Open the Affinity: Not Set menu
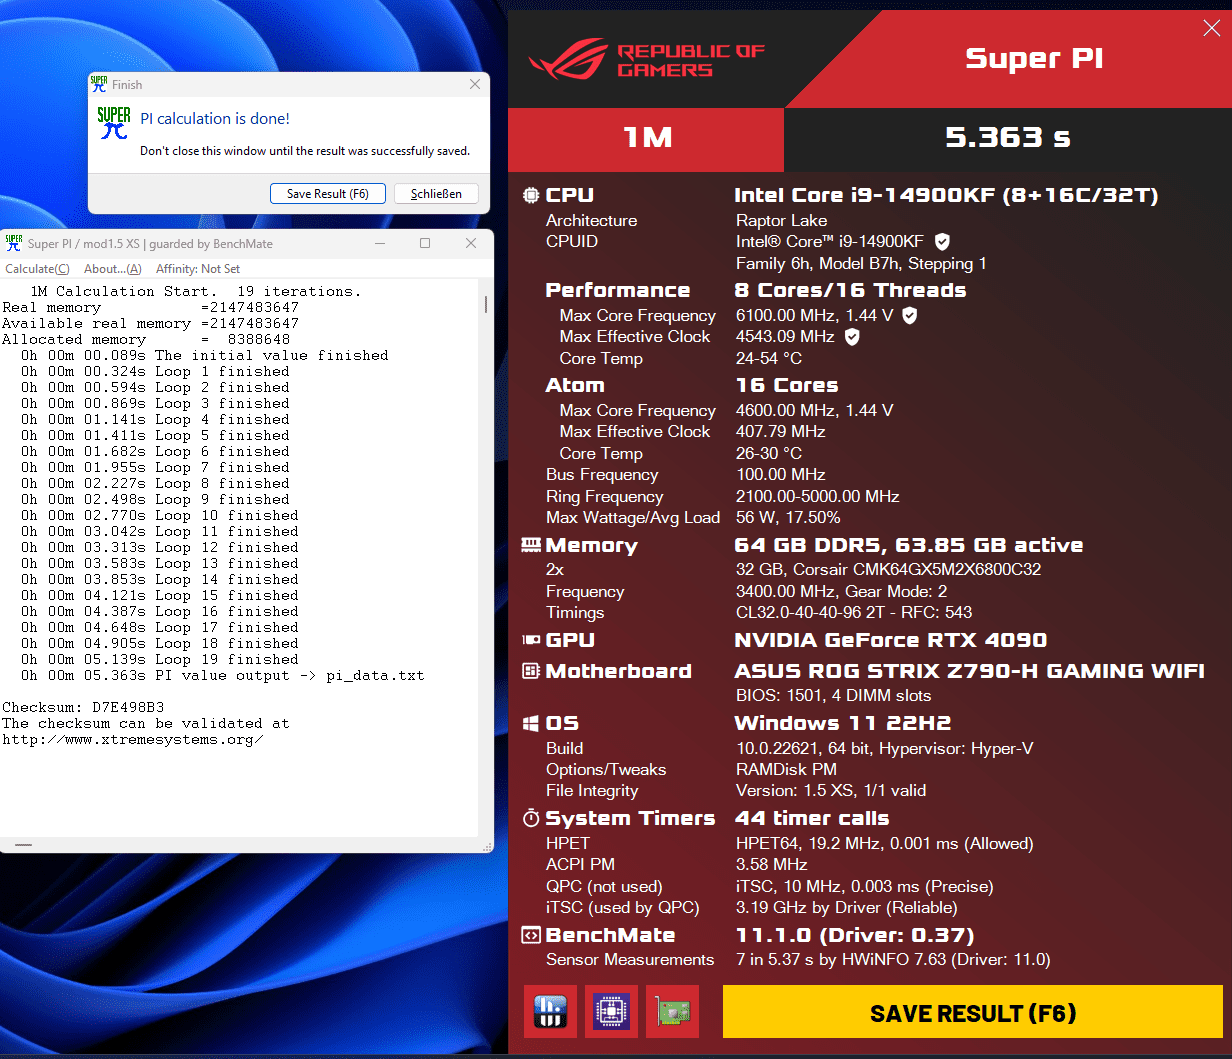 [198, 269]
